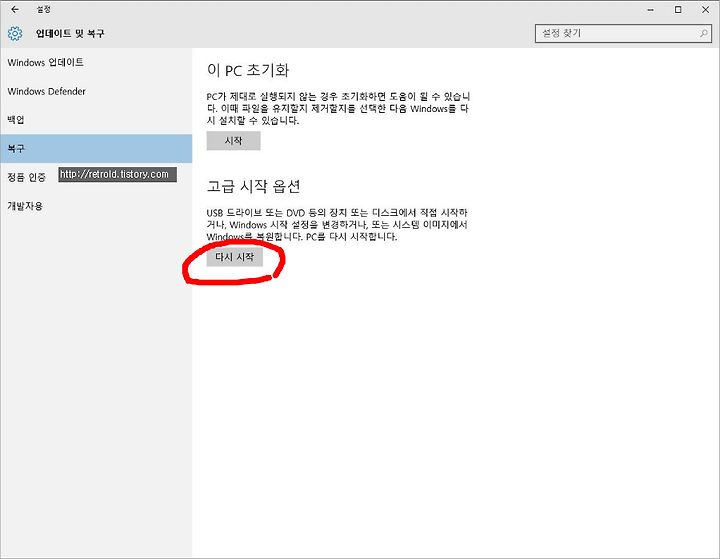Click the 다시 시작 button
The image size is (720, 559).
235,257
